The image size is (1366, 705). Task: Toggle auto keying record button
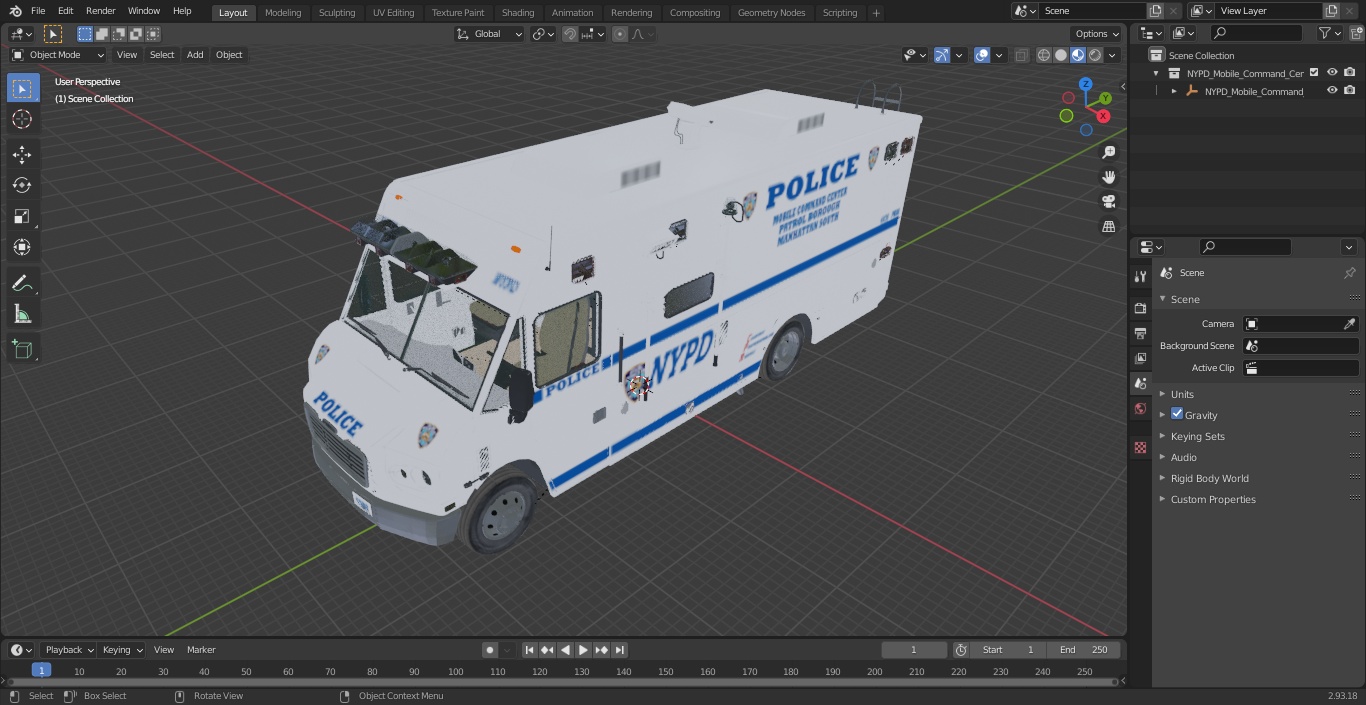pos(490,650)
